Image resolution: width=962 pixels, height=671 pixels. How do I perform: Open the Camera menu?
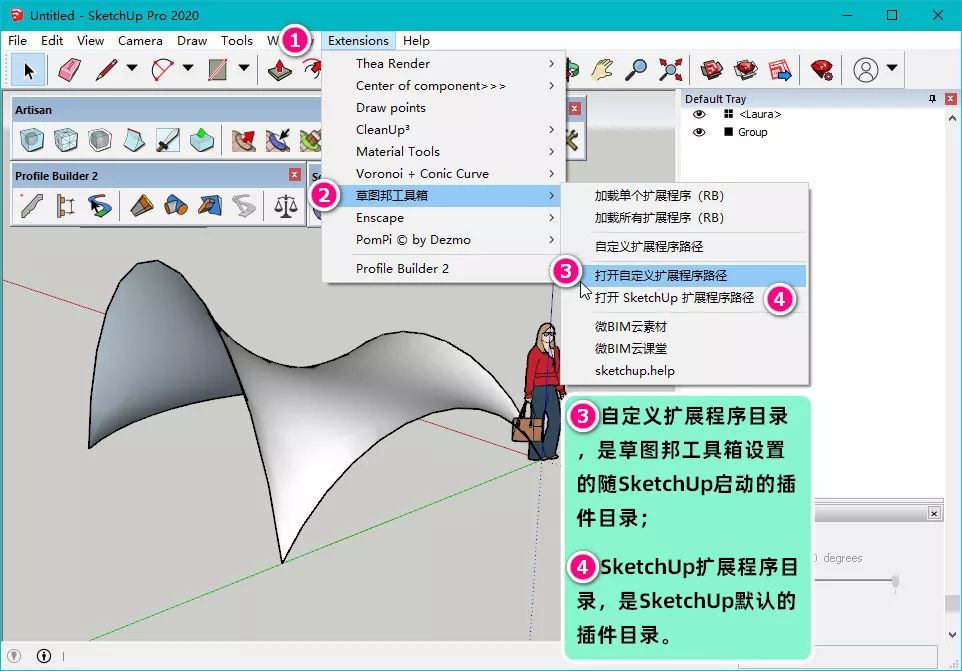point(140,40)
